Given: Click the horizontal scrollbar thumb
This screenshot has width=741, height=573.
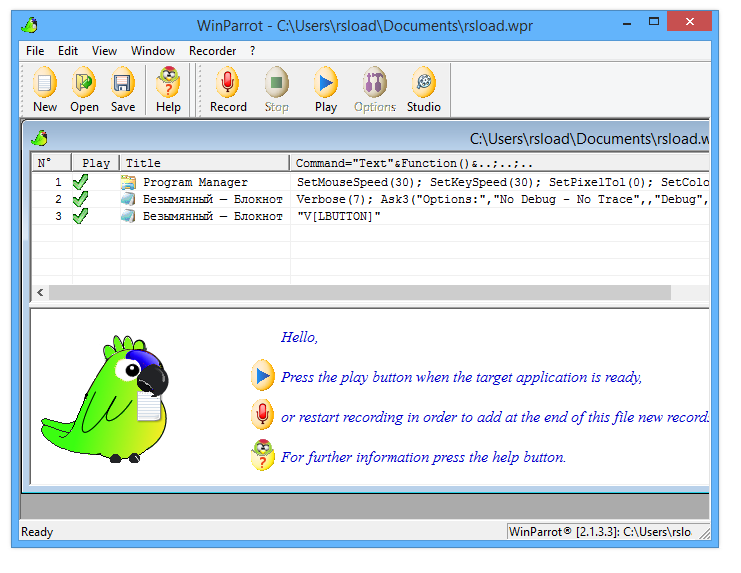Looking at the screenshot, I should coord(360,292).
